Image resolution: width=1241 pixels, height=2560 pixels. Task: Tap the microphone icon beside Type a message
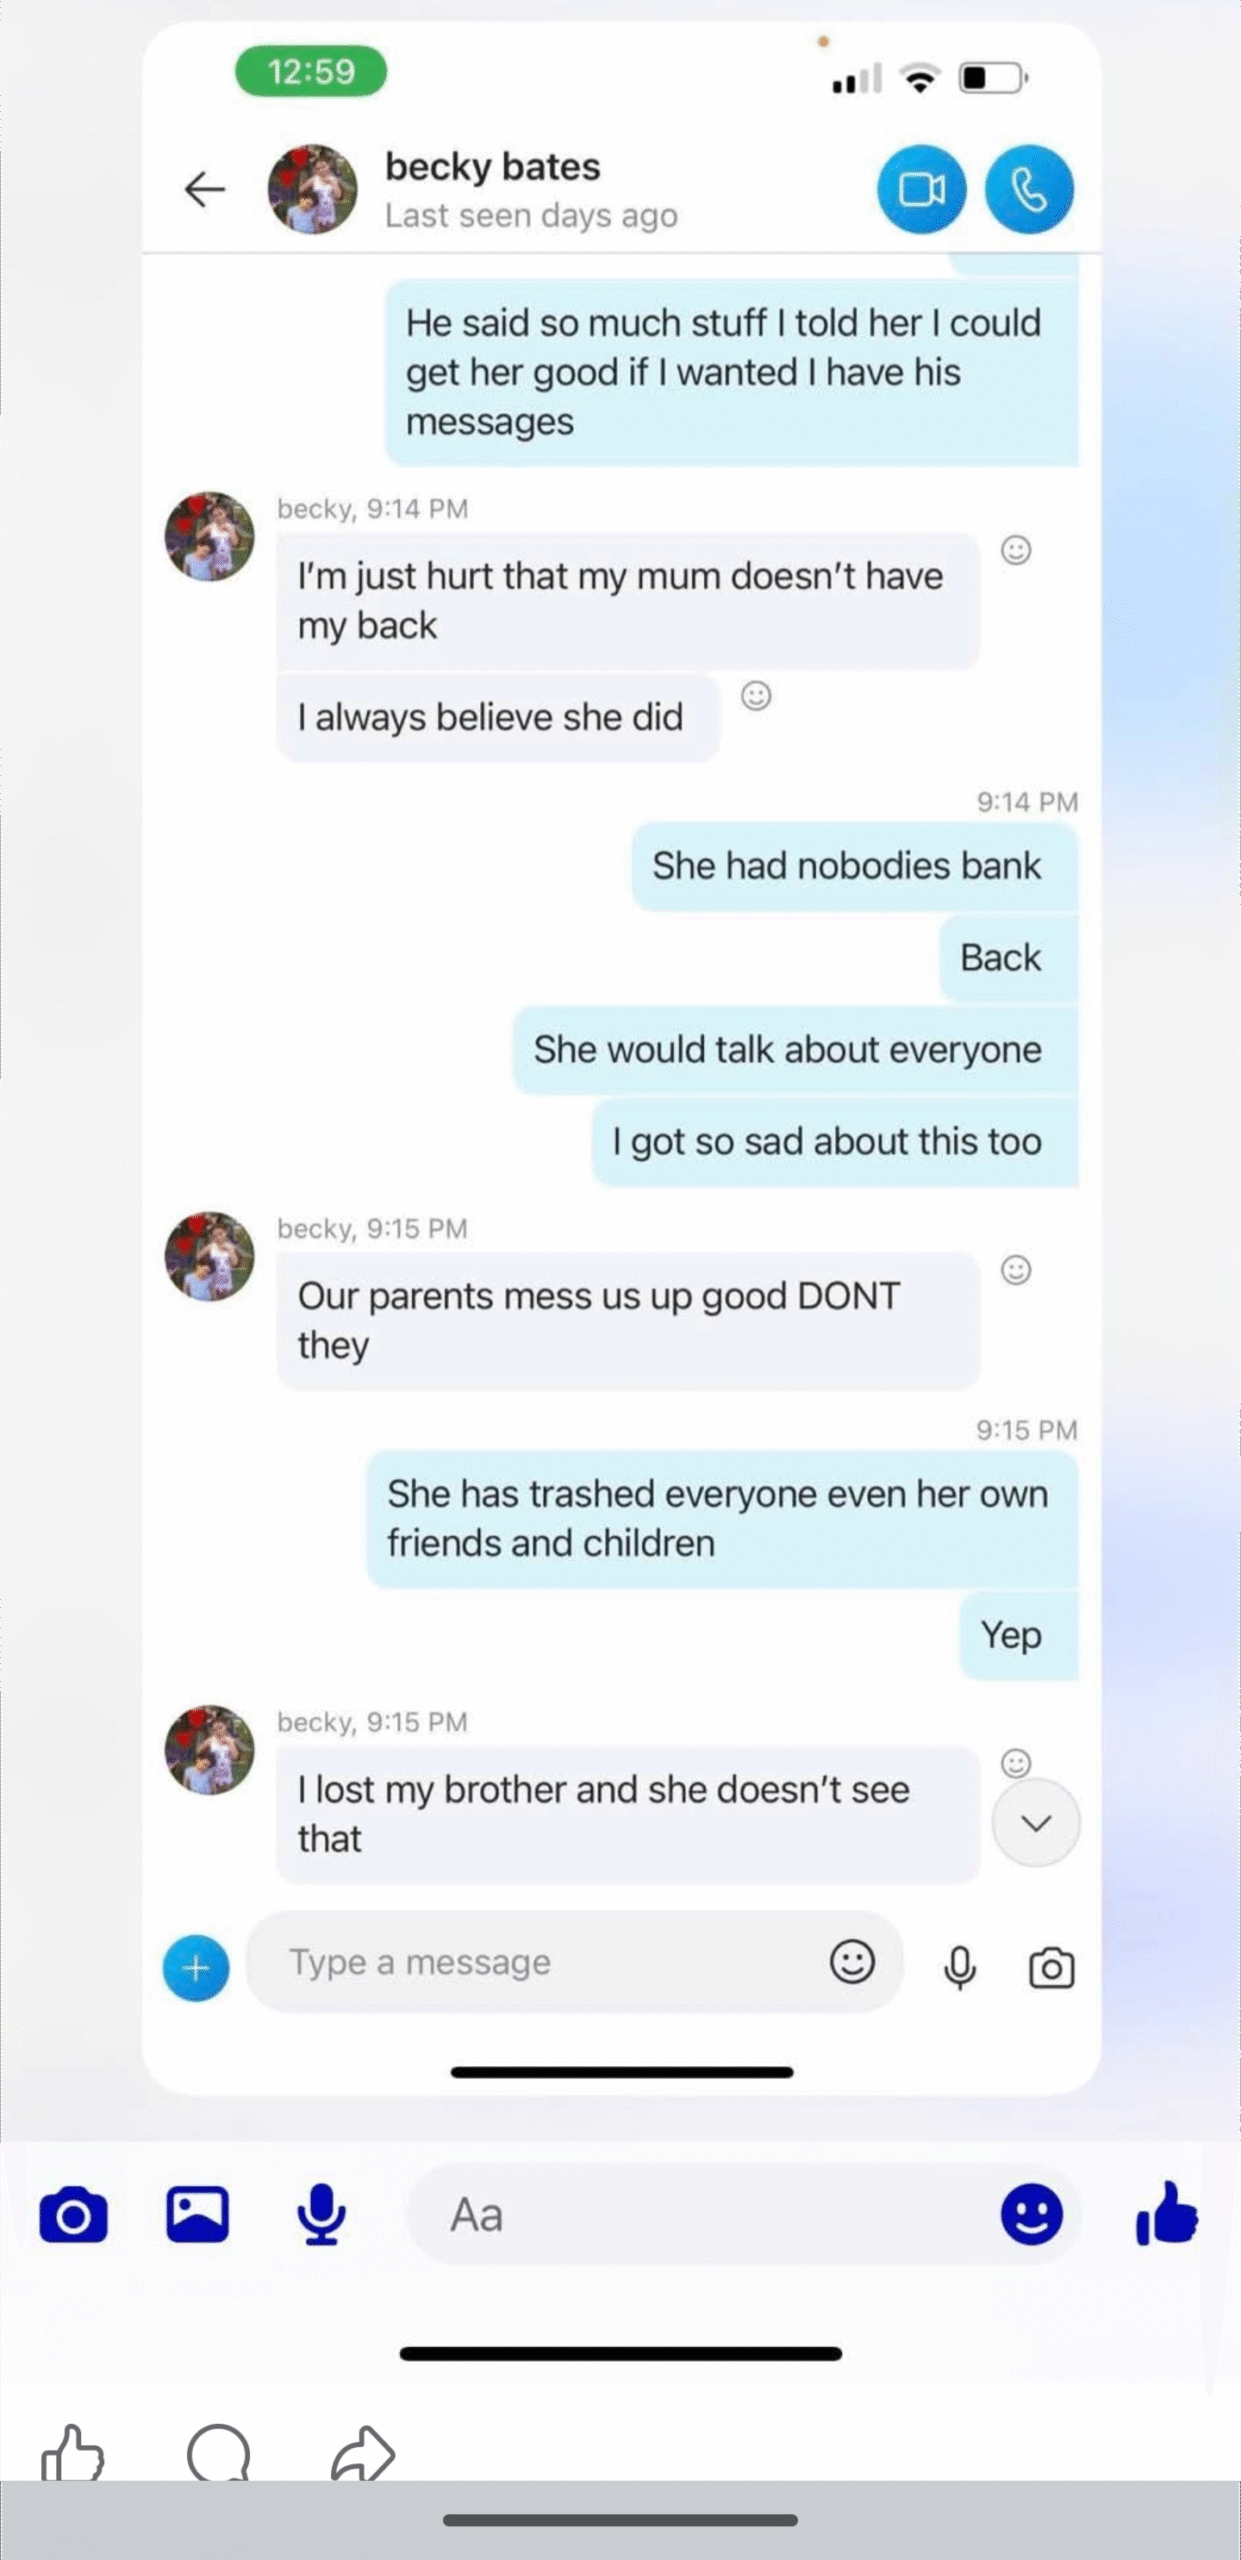[x=959, y=1967]
